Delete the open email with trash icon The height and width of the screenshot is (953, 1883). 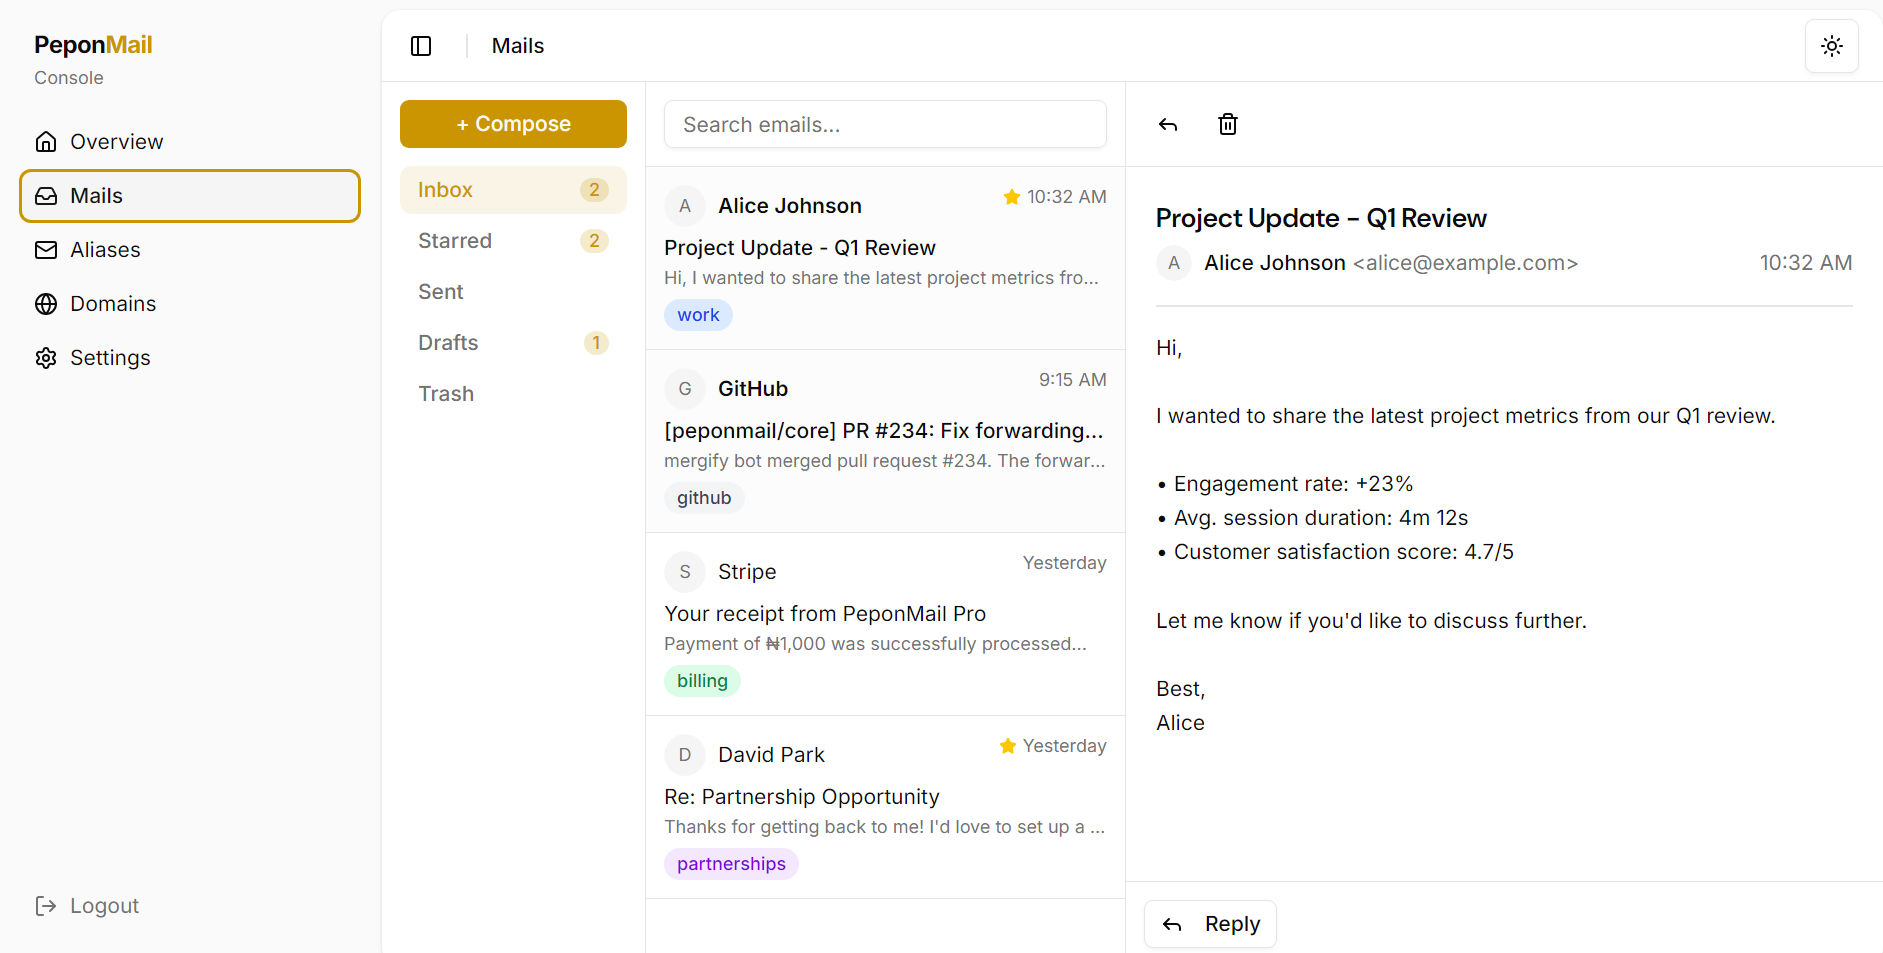1228,124
